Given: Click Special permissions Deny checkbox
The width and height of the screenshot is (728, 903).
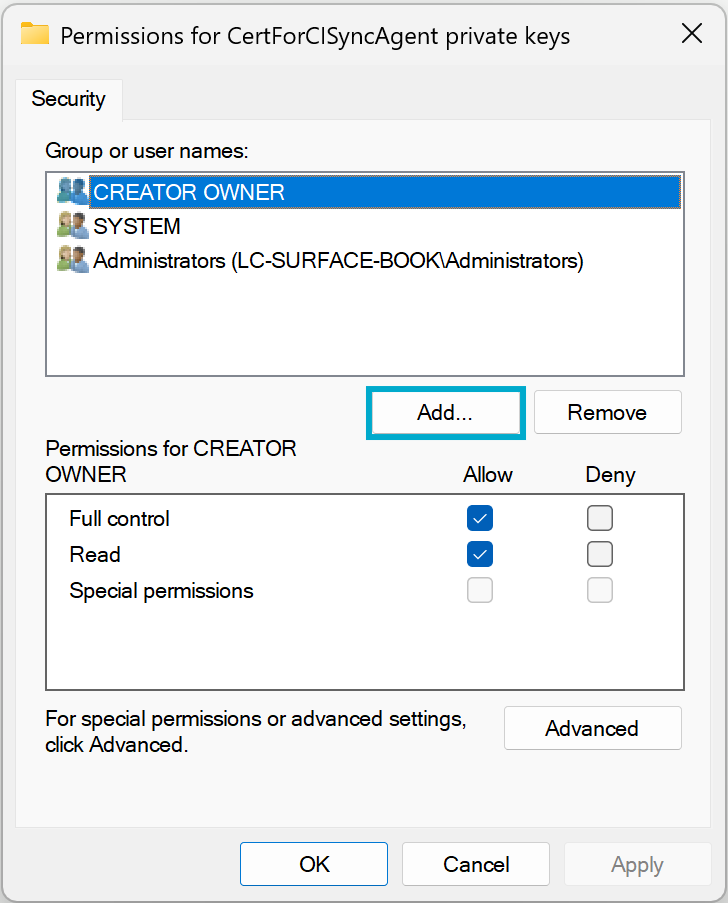Looking at the screenshot, I should coord(600,590).
